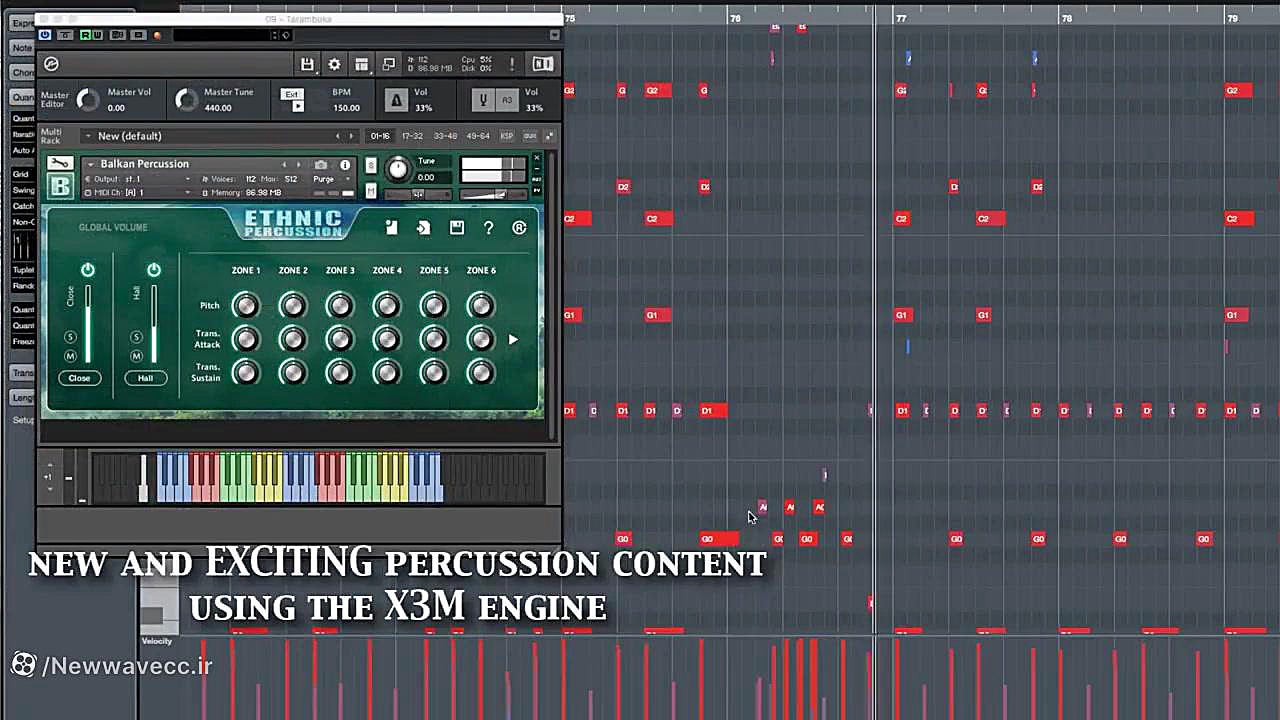Viewport: 1280px width, 720px height.
Task: Click the metronome icon
Action: pos(396,100)
